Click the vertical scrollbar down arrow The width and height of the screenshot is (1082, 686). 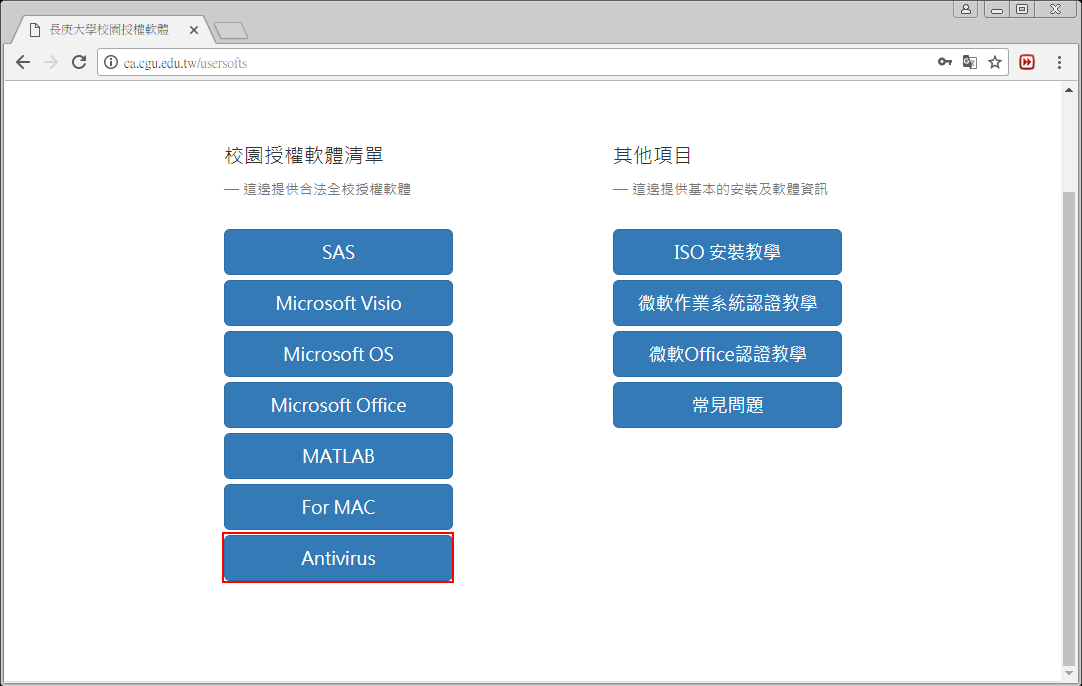[x=1069, y=673]
